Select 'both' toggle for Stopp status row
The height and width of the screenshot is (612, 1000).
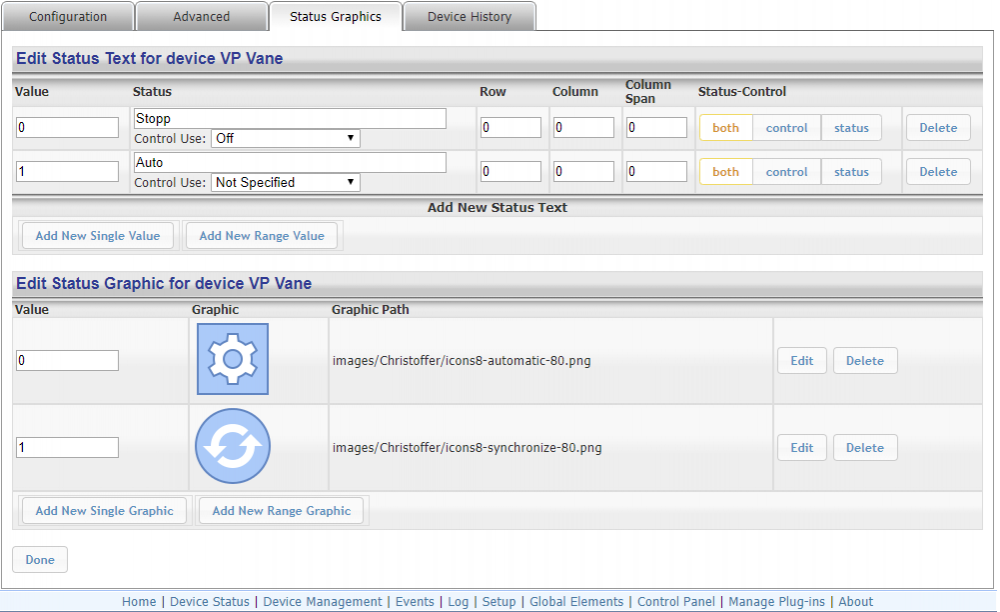pos(725,128)
